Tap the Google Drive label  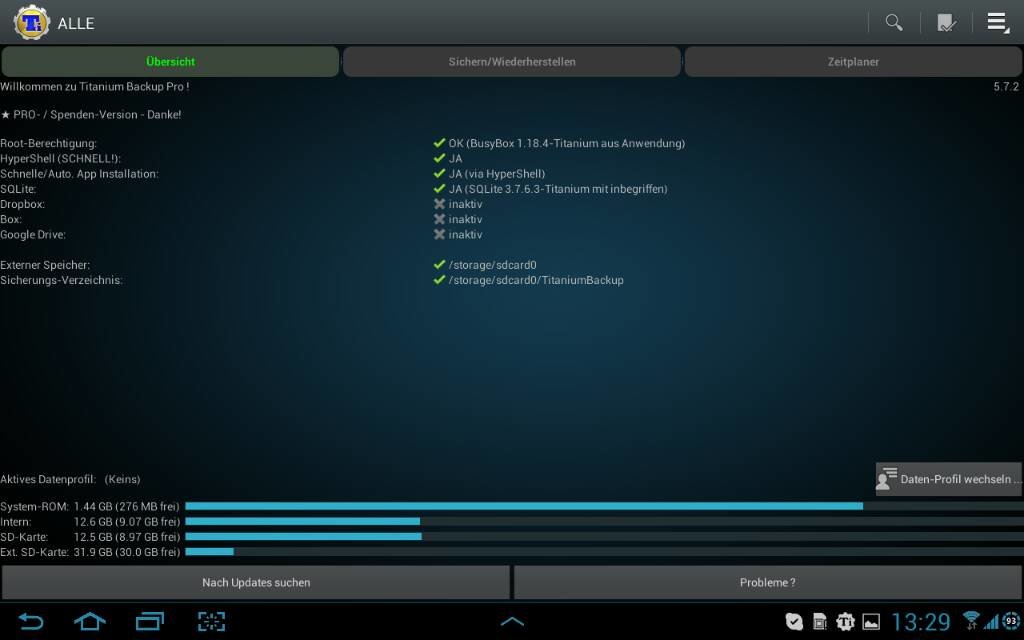(x=33, y=234)
